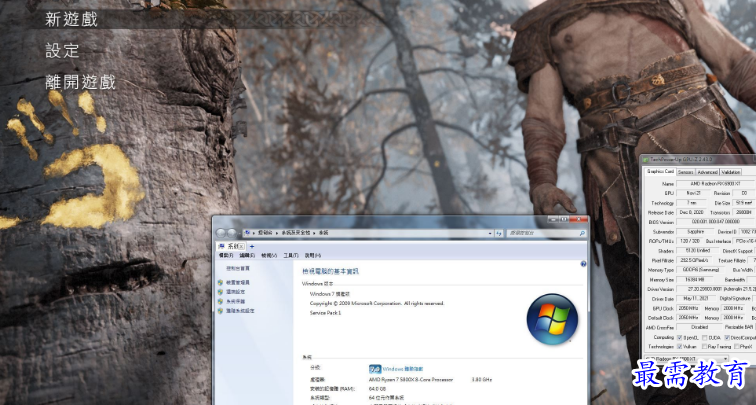Click the Name field showing AMD Radeon
The width and height of the screenshot is (756, 405).
pos(716,184)
